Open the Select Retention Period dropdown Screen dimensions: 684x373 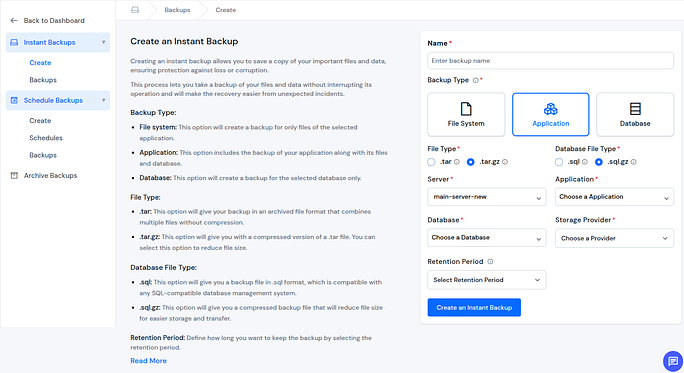[x=487, y=280]
